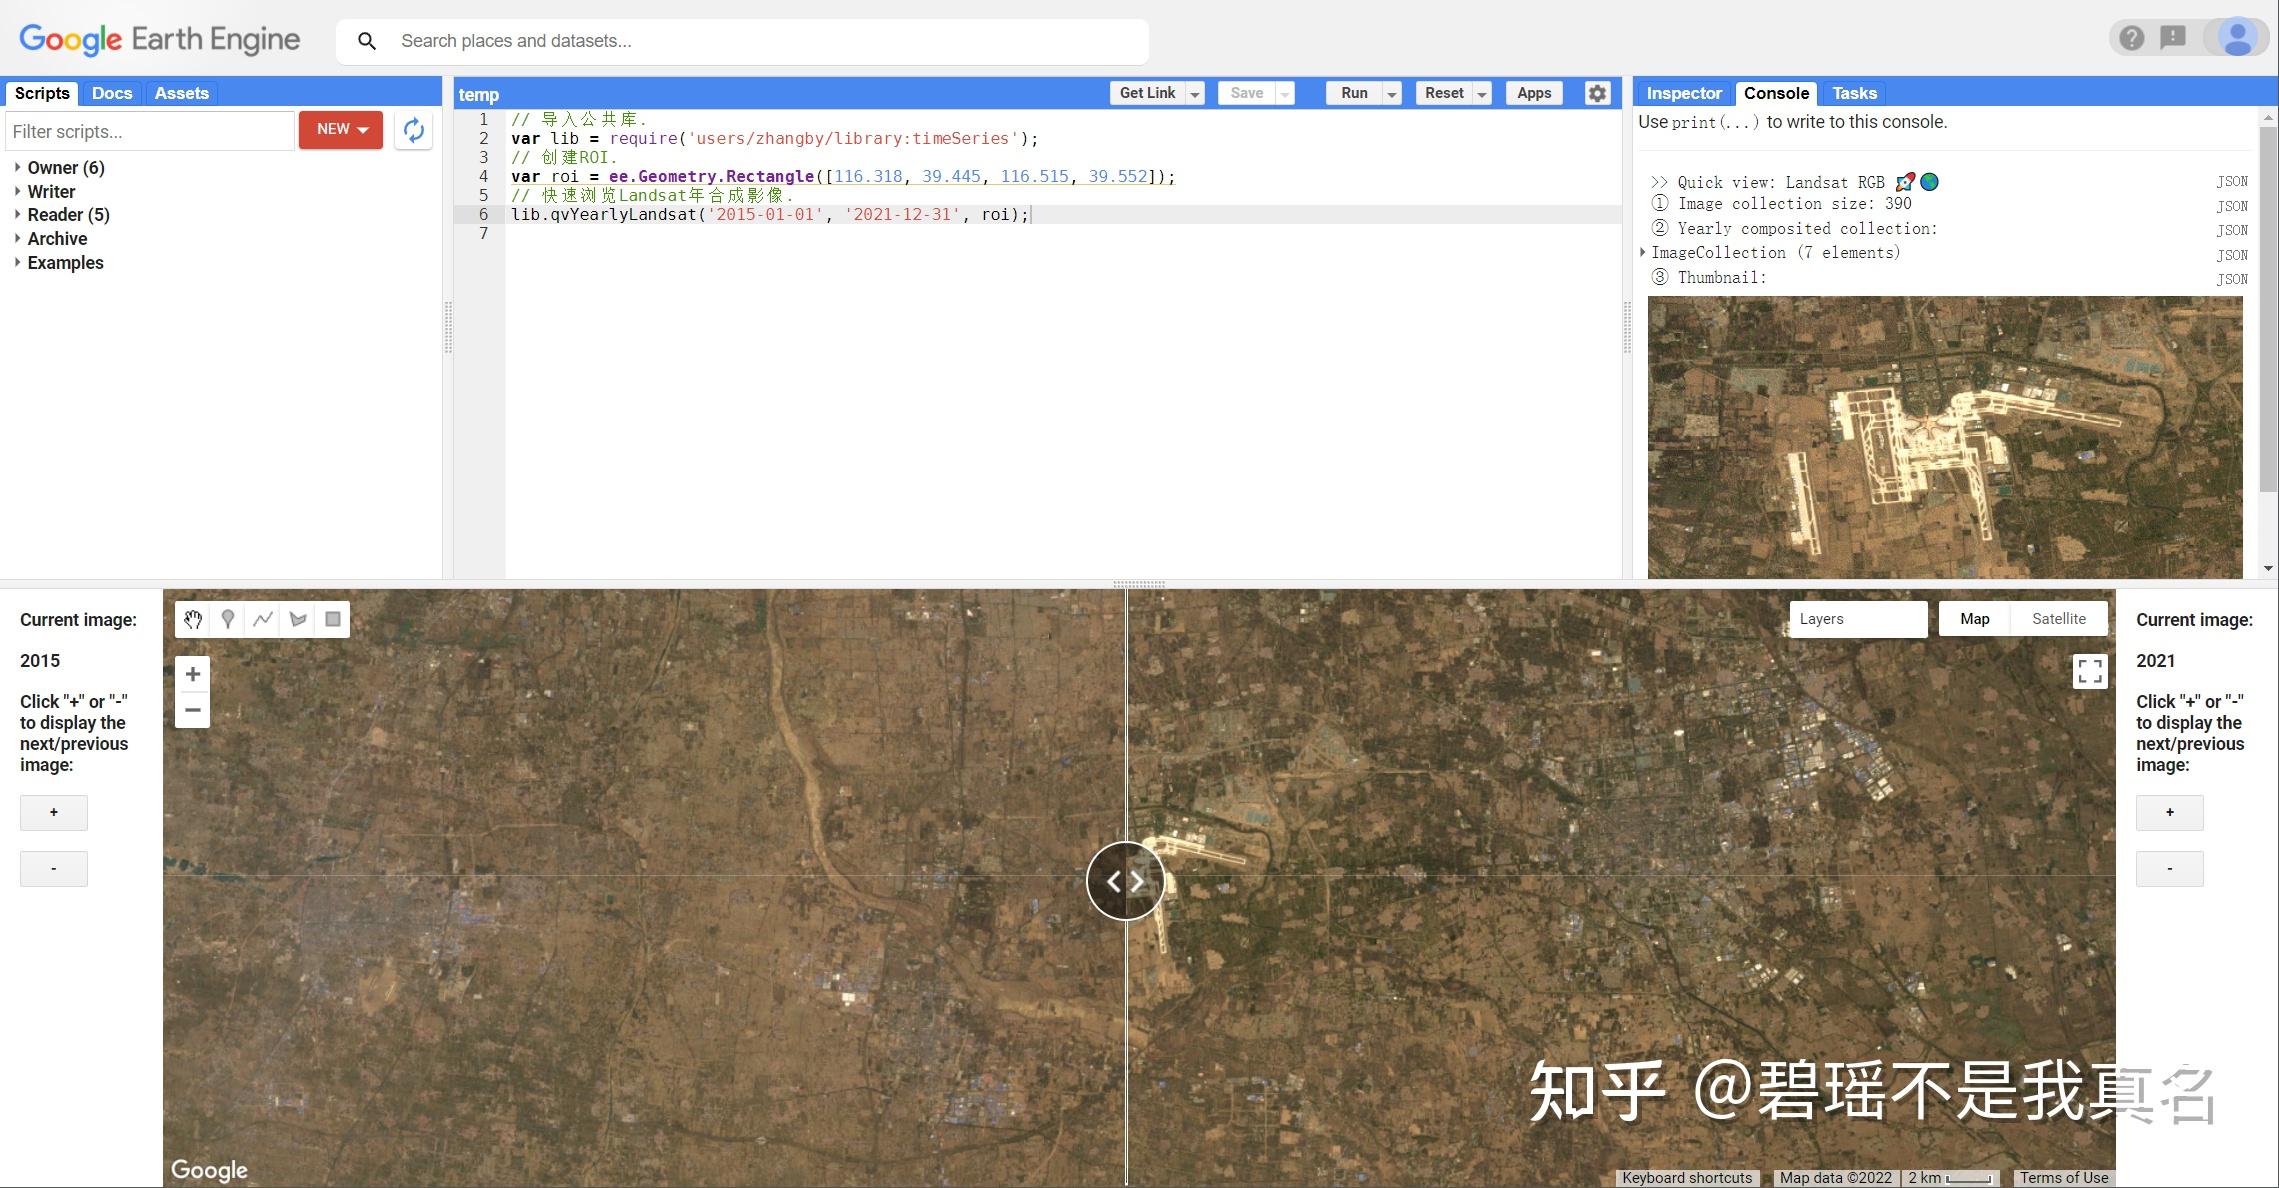Zoom in with the map plus control
Image resolution: width=2279 pixels, height=1188 pixels.
(x=192, y=673)
